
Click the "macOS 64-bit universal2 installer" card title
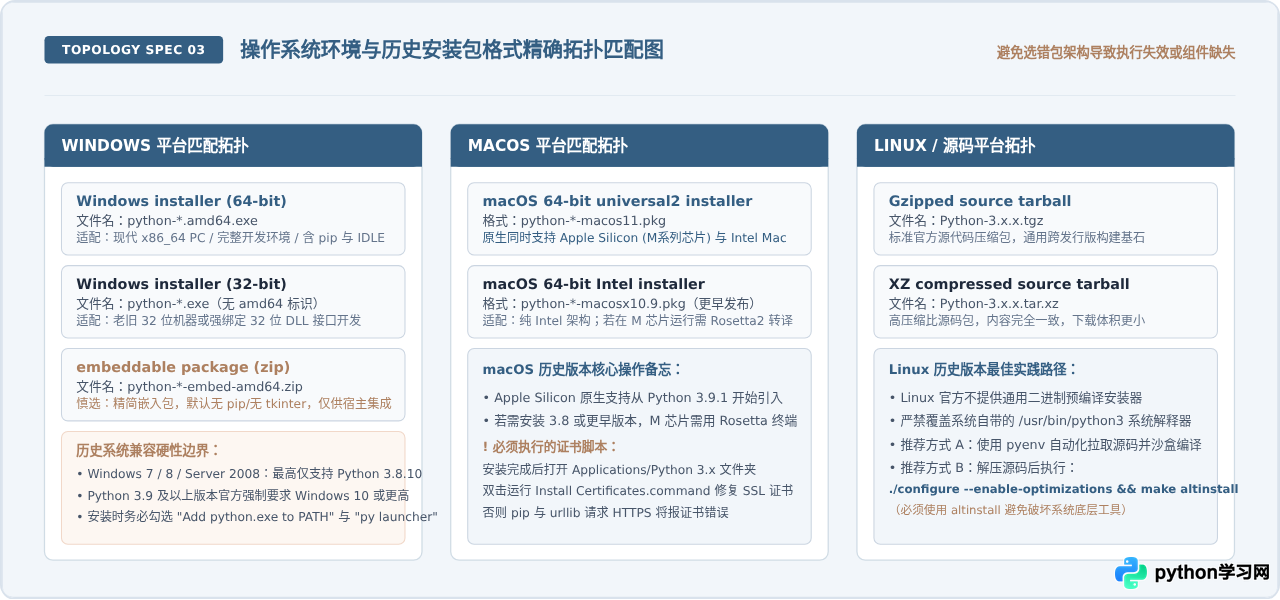tap(617, 201)
